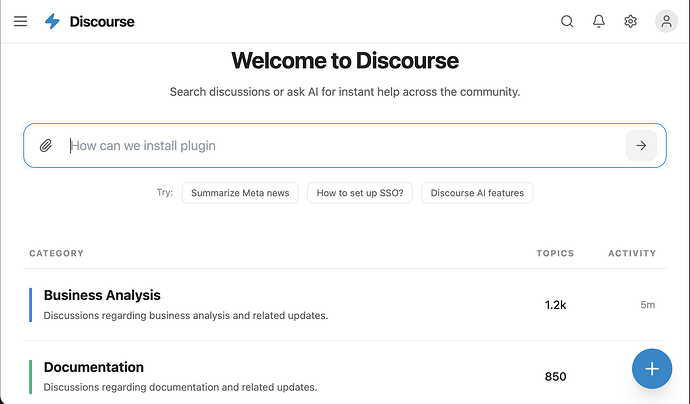Open the settings gear icon
Image resolution: width=690 pixels, height=404 pixels.
630,21
